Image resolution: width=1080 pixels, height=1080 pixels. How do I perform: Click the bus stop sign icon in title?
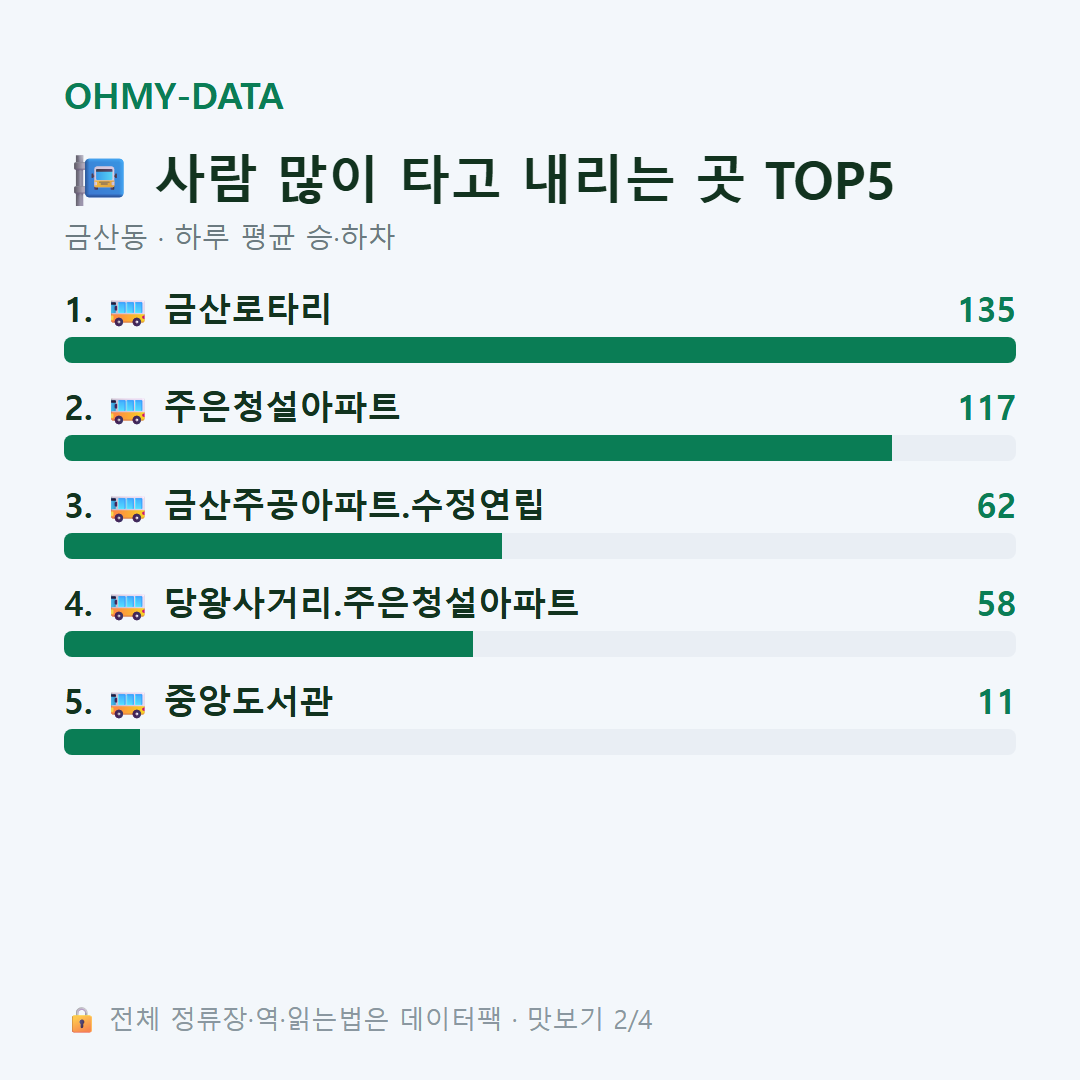[99, 180]
